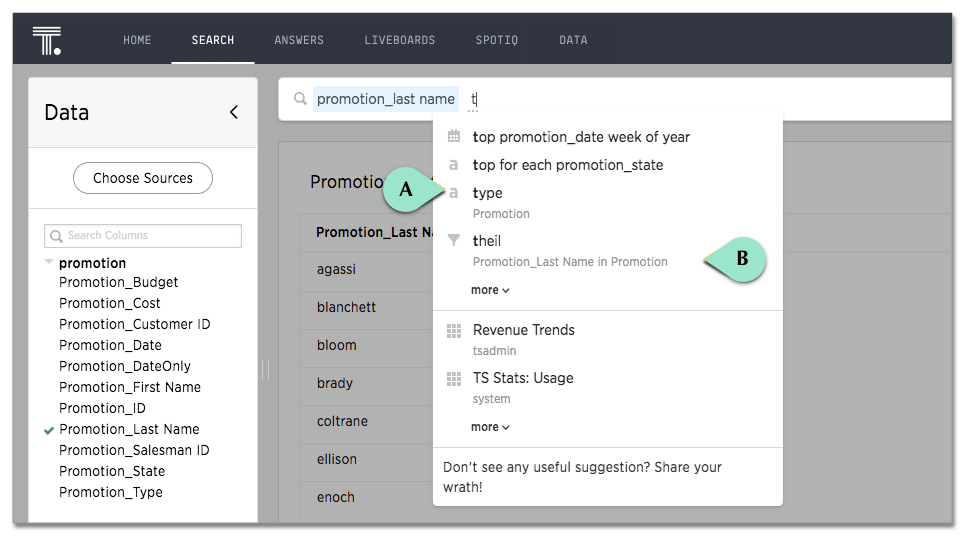Select Promotion_State column in list
This screenshot has width=965, height=536.
coord(111,471)
